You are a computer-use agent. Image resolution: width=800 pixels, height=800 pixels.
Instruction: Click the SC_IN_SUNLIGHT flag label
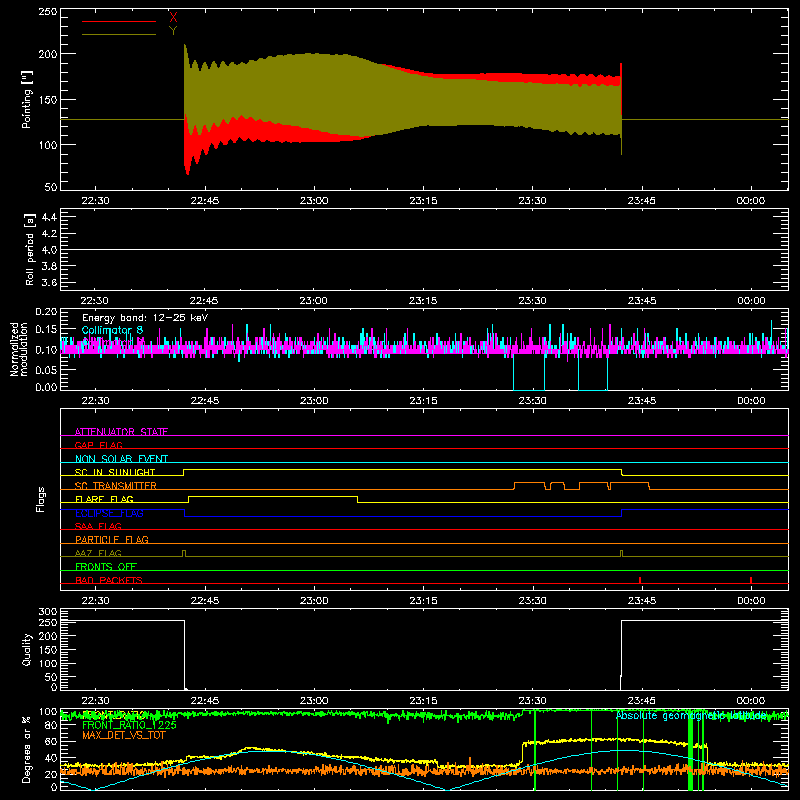point(115,472)
